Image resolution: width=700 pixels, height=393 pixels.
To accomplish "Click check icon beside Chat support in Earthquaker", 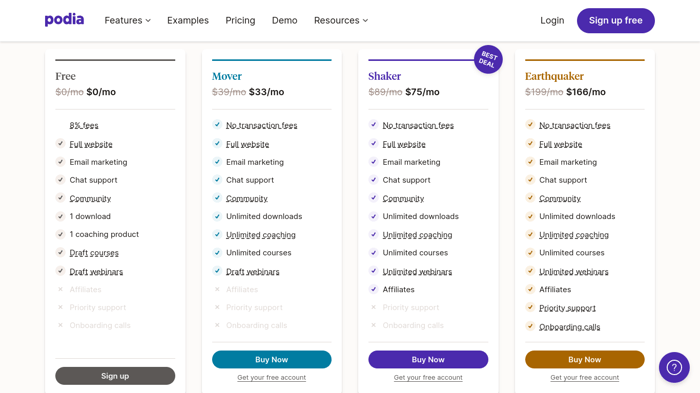I will point(530,180).
